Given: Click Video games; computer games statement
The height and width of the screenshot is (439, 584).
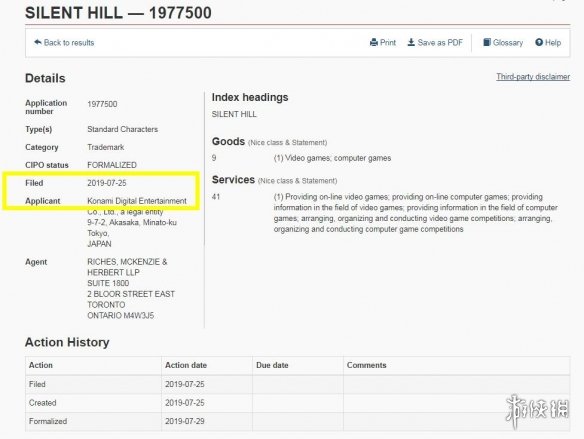Looking at the screenshot, I should (332, 158).
